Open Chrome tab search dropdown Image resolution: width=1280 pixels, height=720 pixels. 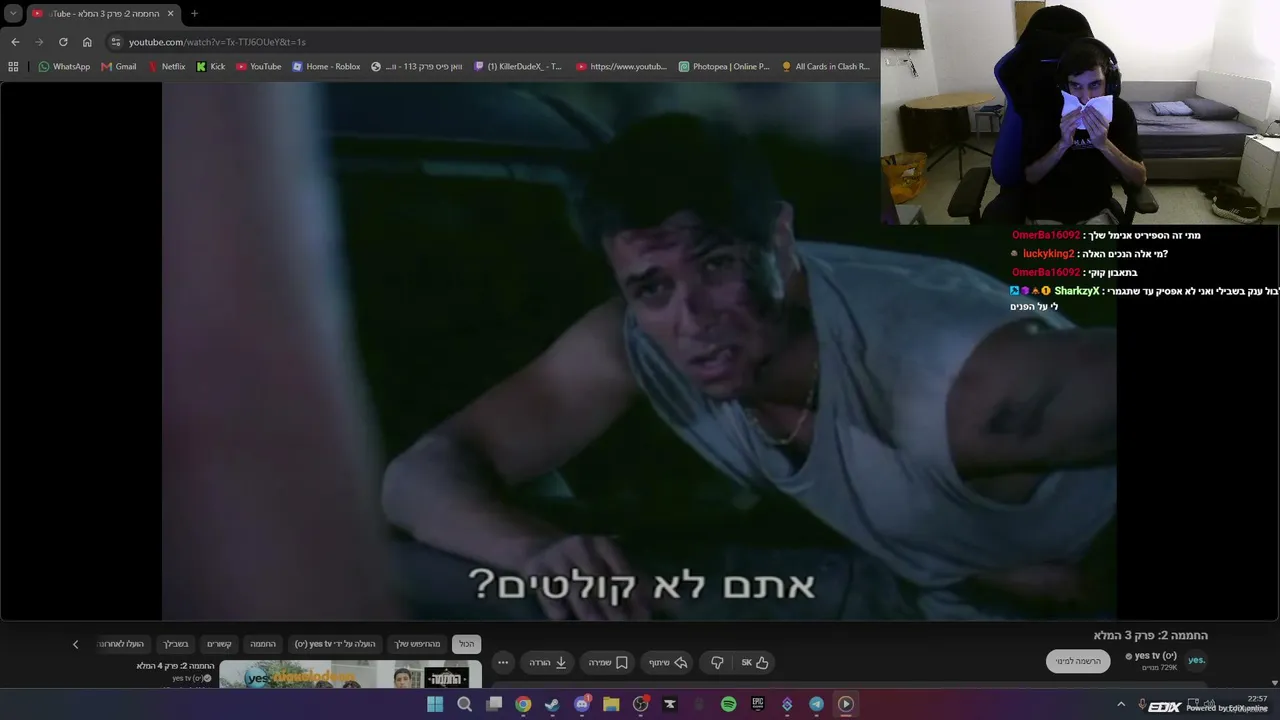(x=13, y=14)
